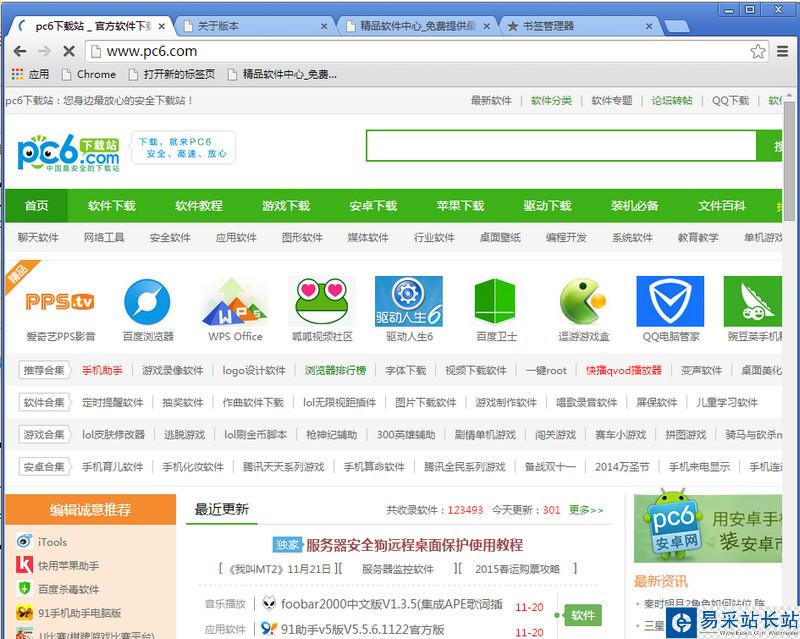
Task: Open the 苹果下载 navigation item
Action: [x=460, y=206]
